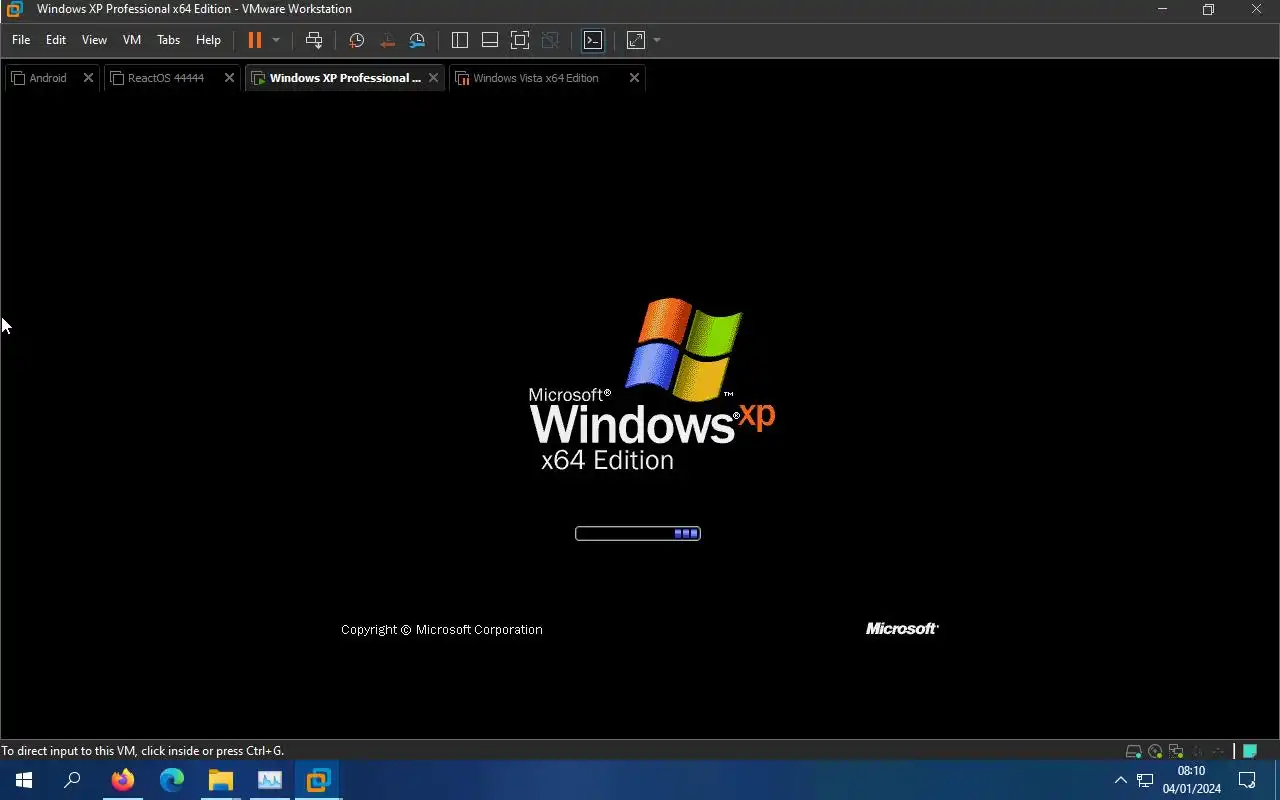
Task: Toggle the thumbnail bar view
Action: click(x=490, y=40)
